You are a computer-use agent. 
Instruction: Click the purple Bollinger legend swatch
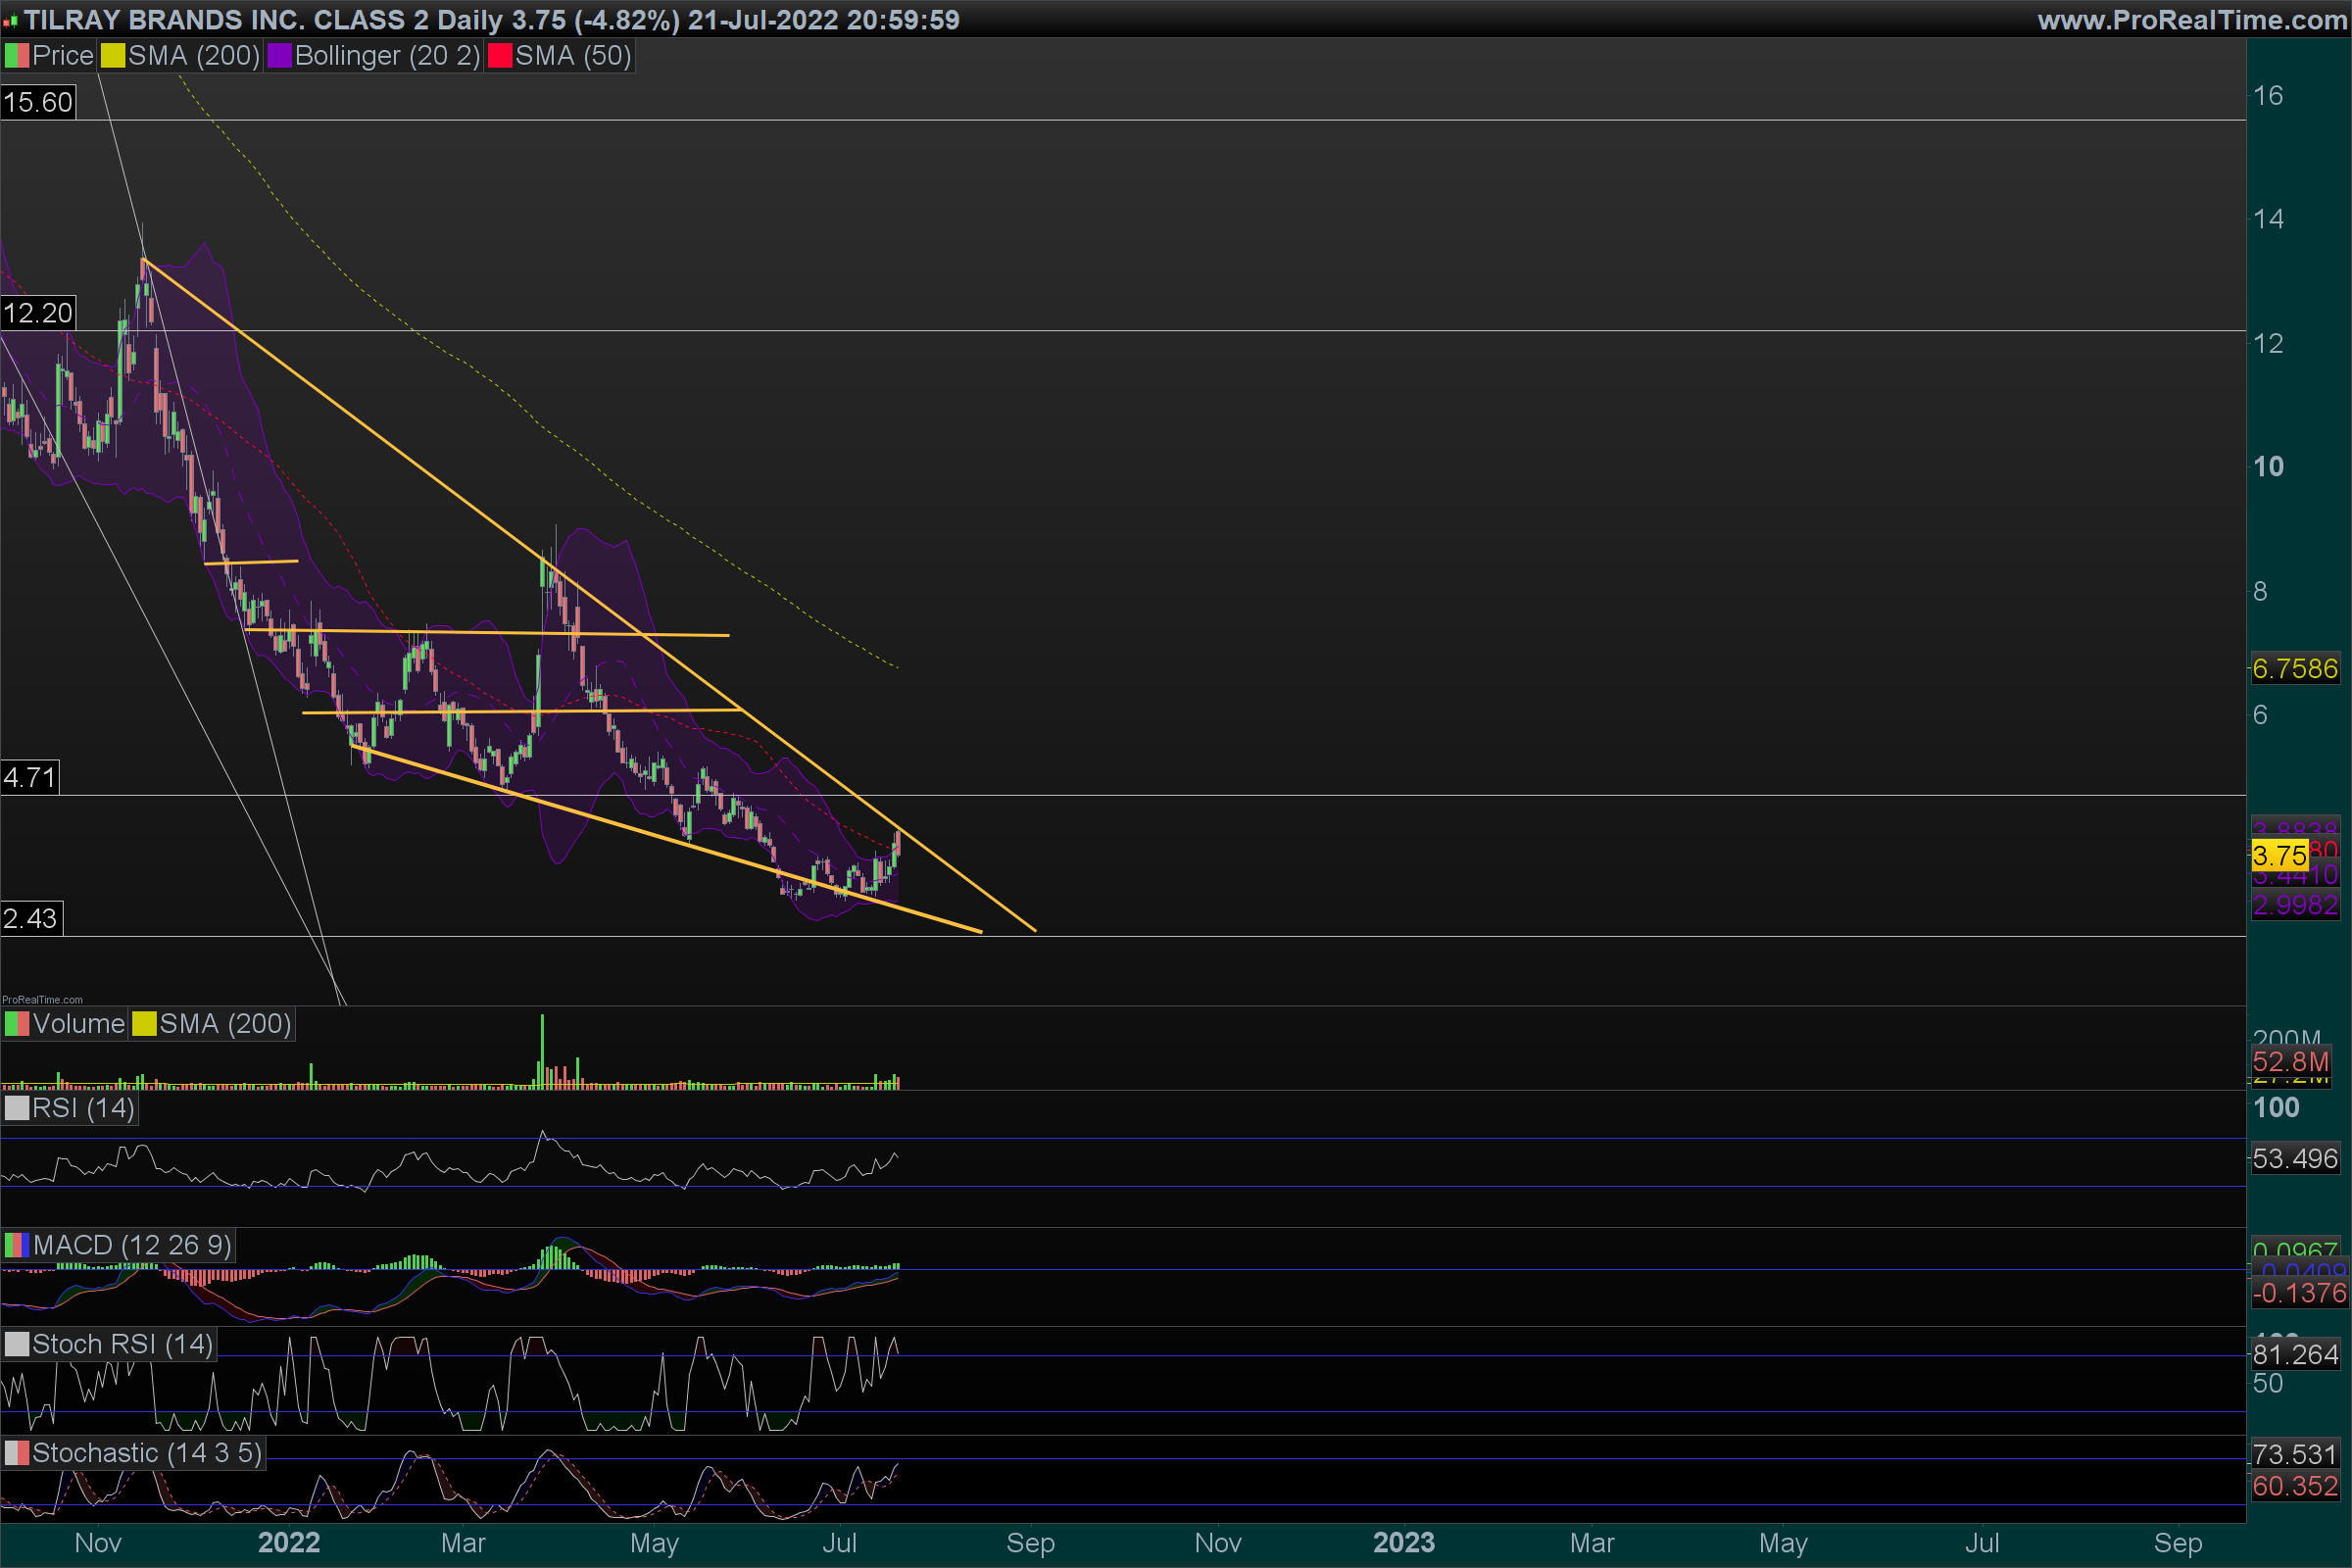point(279,56)
